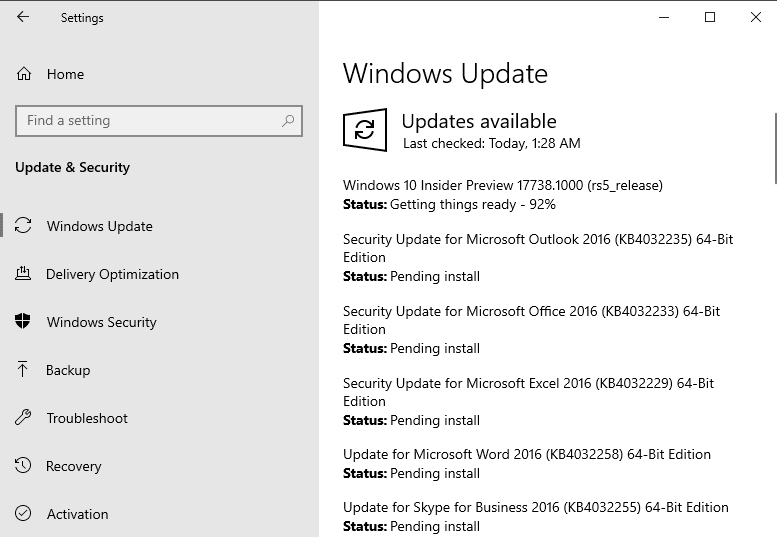Click the magnifier icon in the search box
777x537 pixels.
coord(288,120)
